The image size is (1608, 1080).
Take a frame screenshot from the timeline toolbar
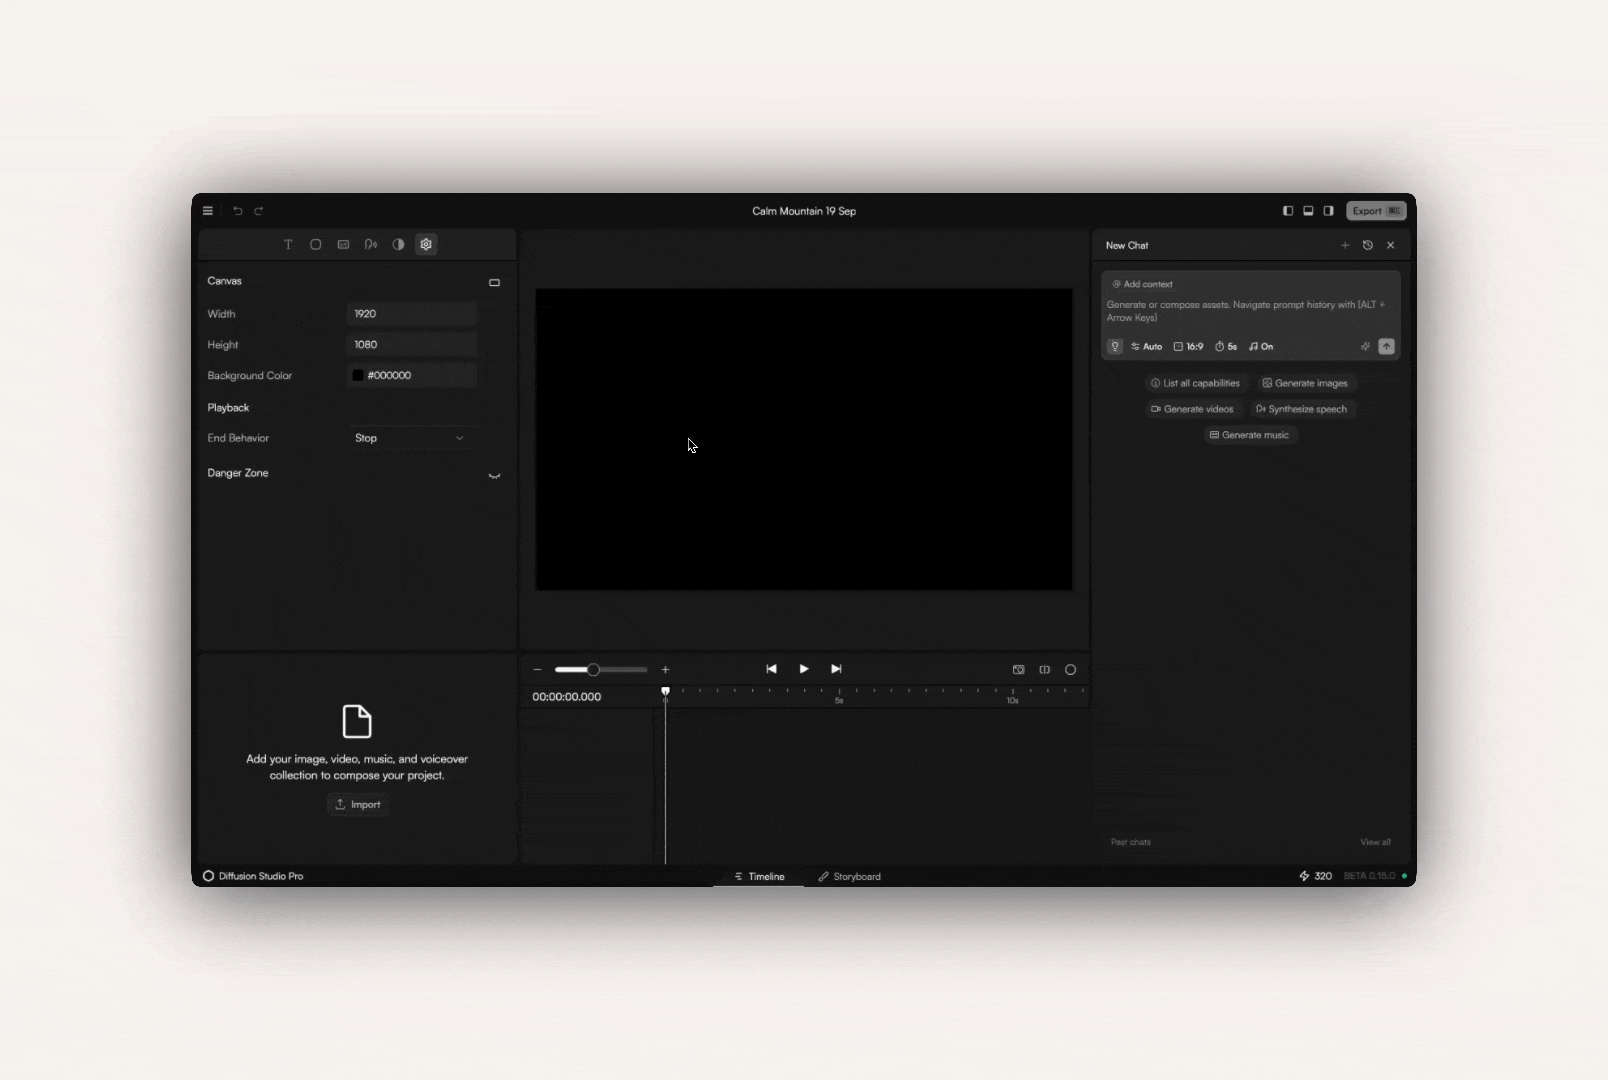click(1019, 670)
